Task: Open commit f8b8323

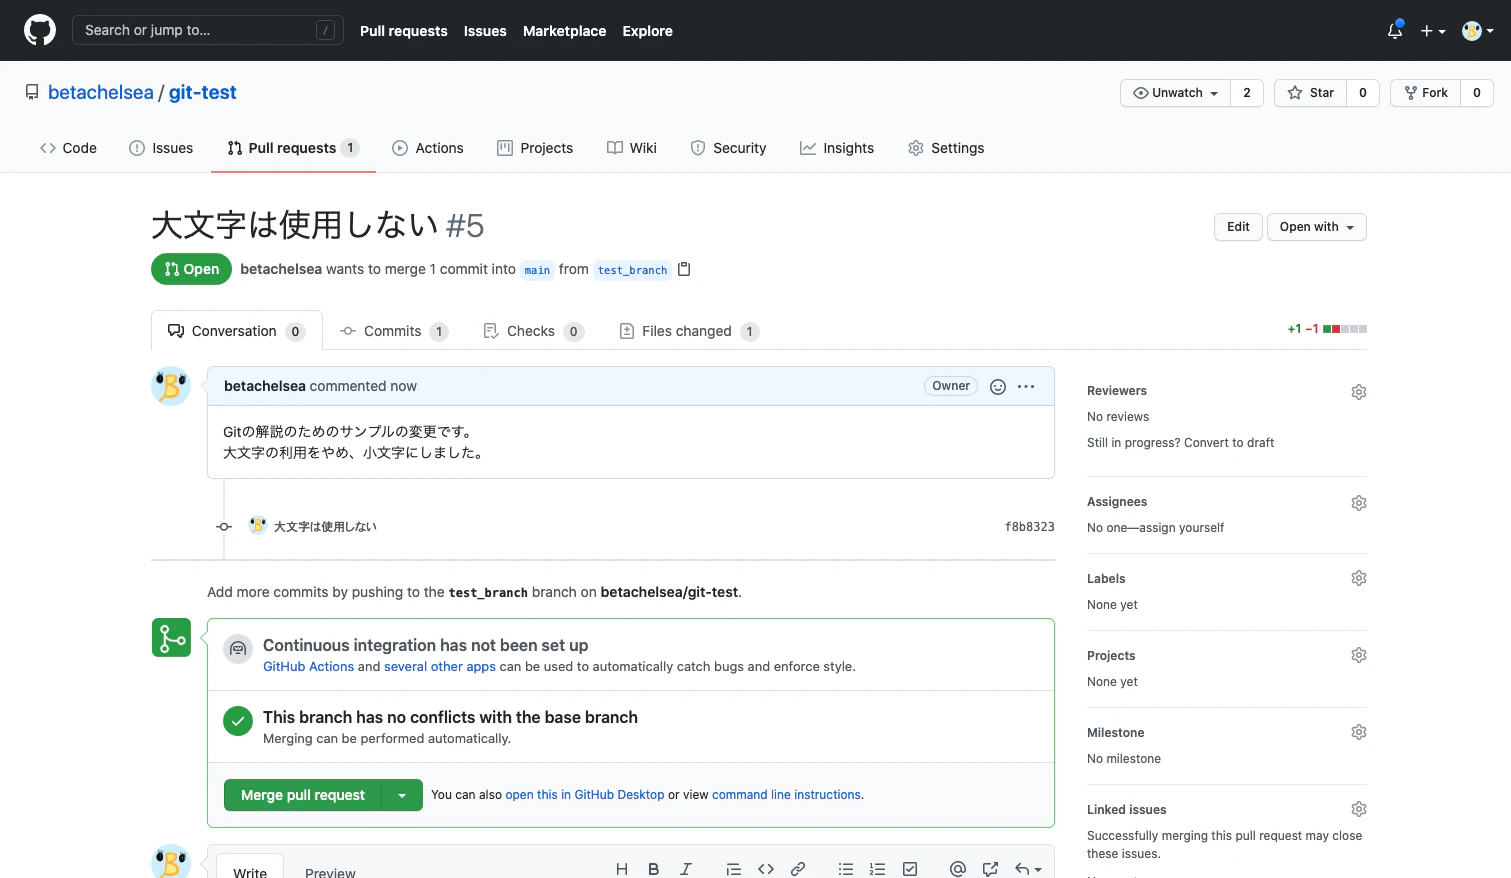Action: [1030, 527]
